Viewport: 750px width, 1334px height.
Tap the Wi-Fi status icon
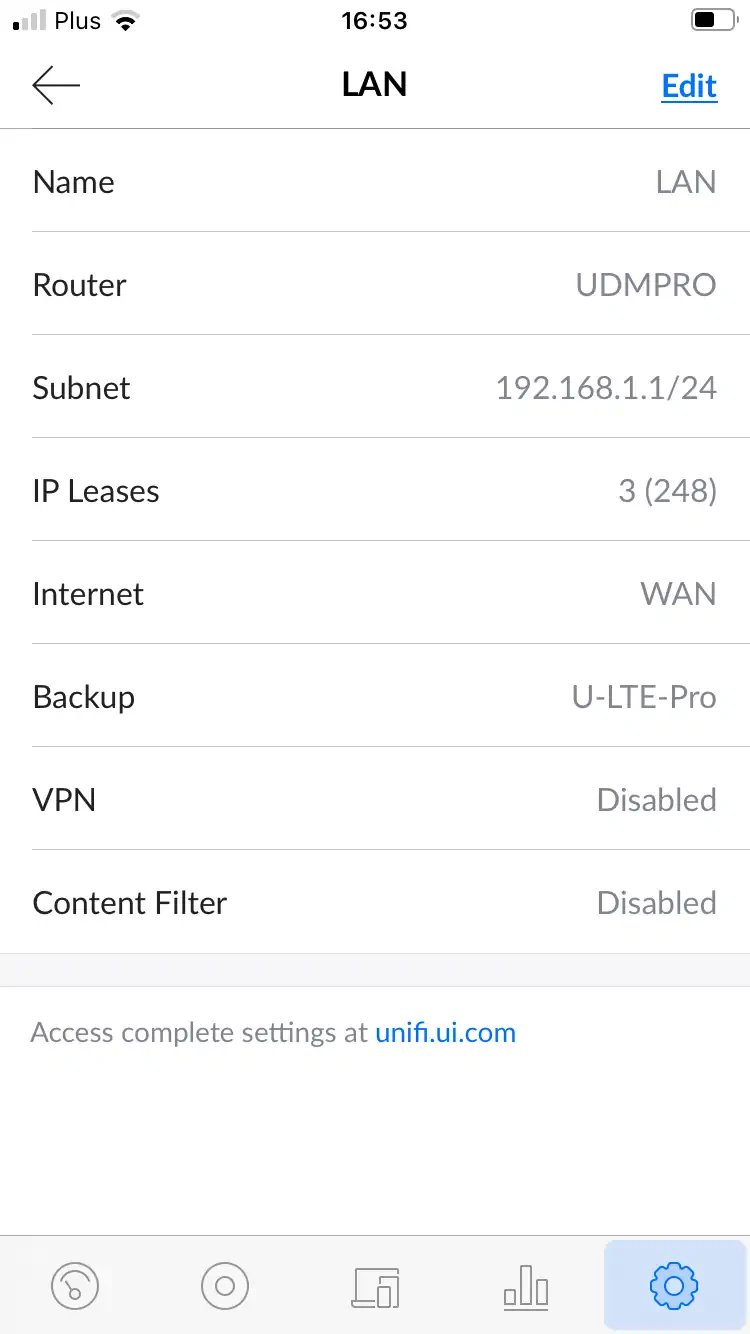[125, 21]
